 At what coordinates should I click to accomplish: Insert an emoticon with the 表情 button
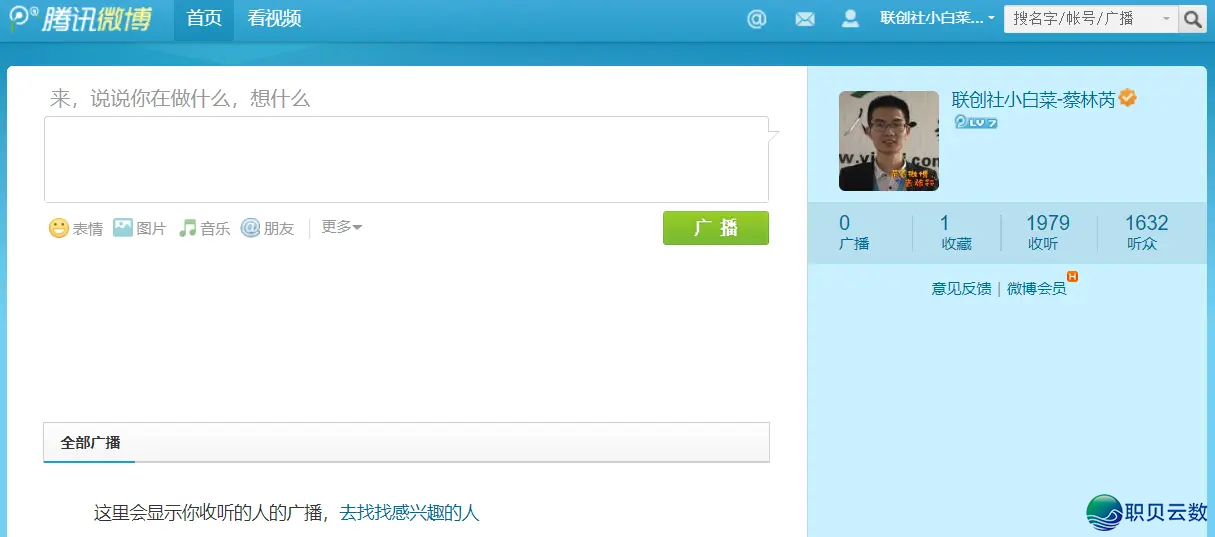point(76,228)
